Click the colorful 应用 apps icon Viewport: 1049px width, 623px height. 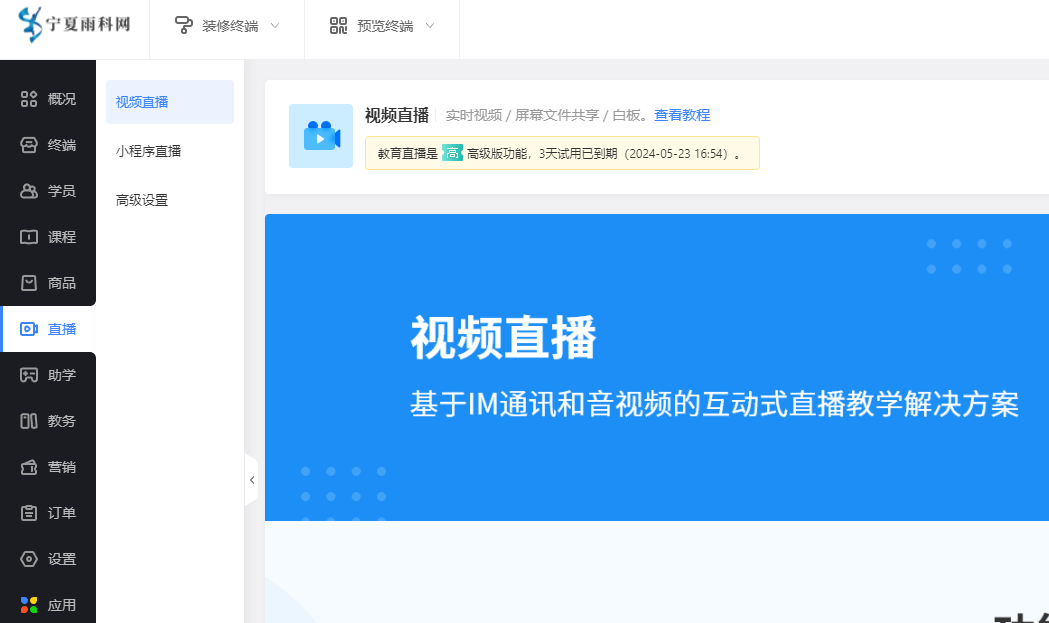tap(29, 605)
